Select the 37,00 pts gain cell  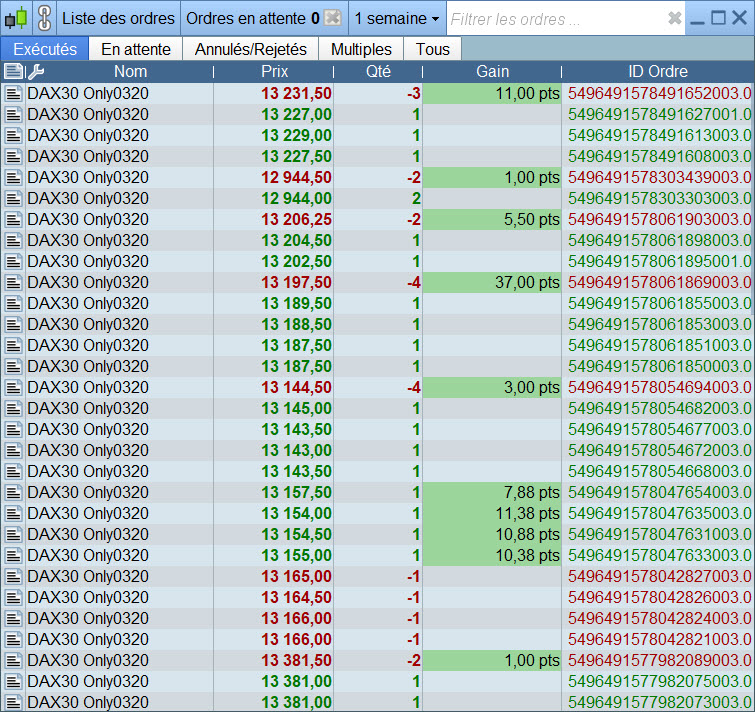click(x=492, y=282)
